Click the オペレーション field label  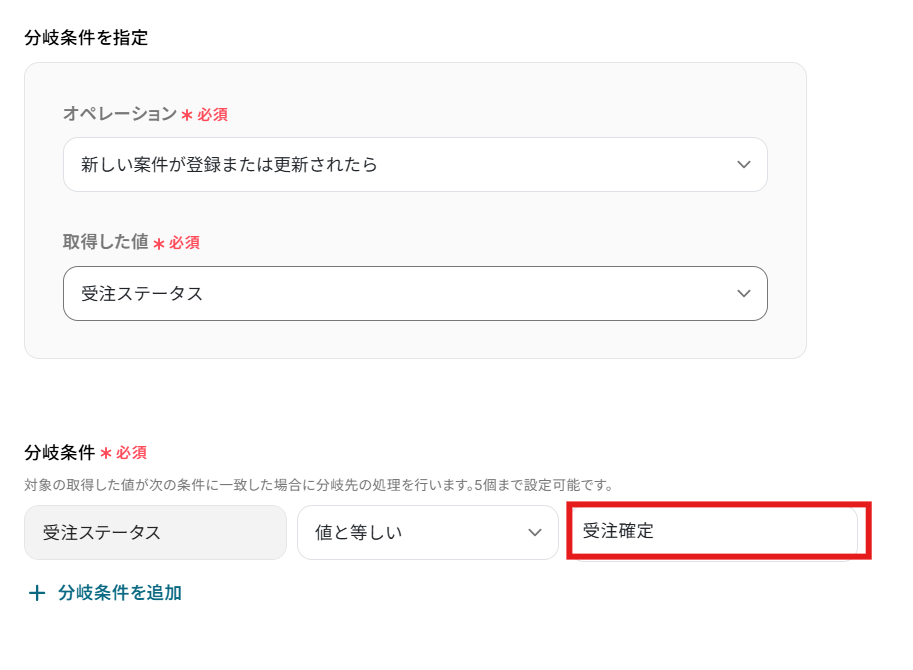(x=119, y=114)
